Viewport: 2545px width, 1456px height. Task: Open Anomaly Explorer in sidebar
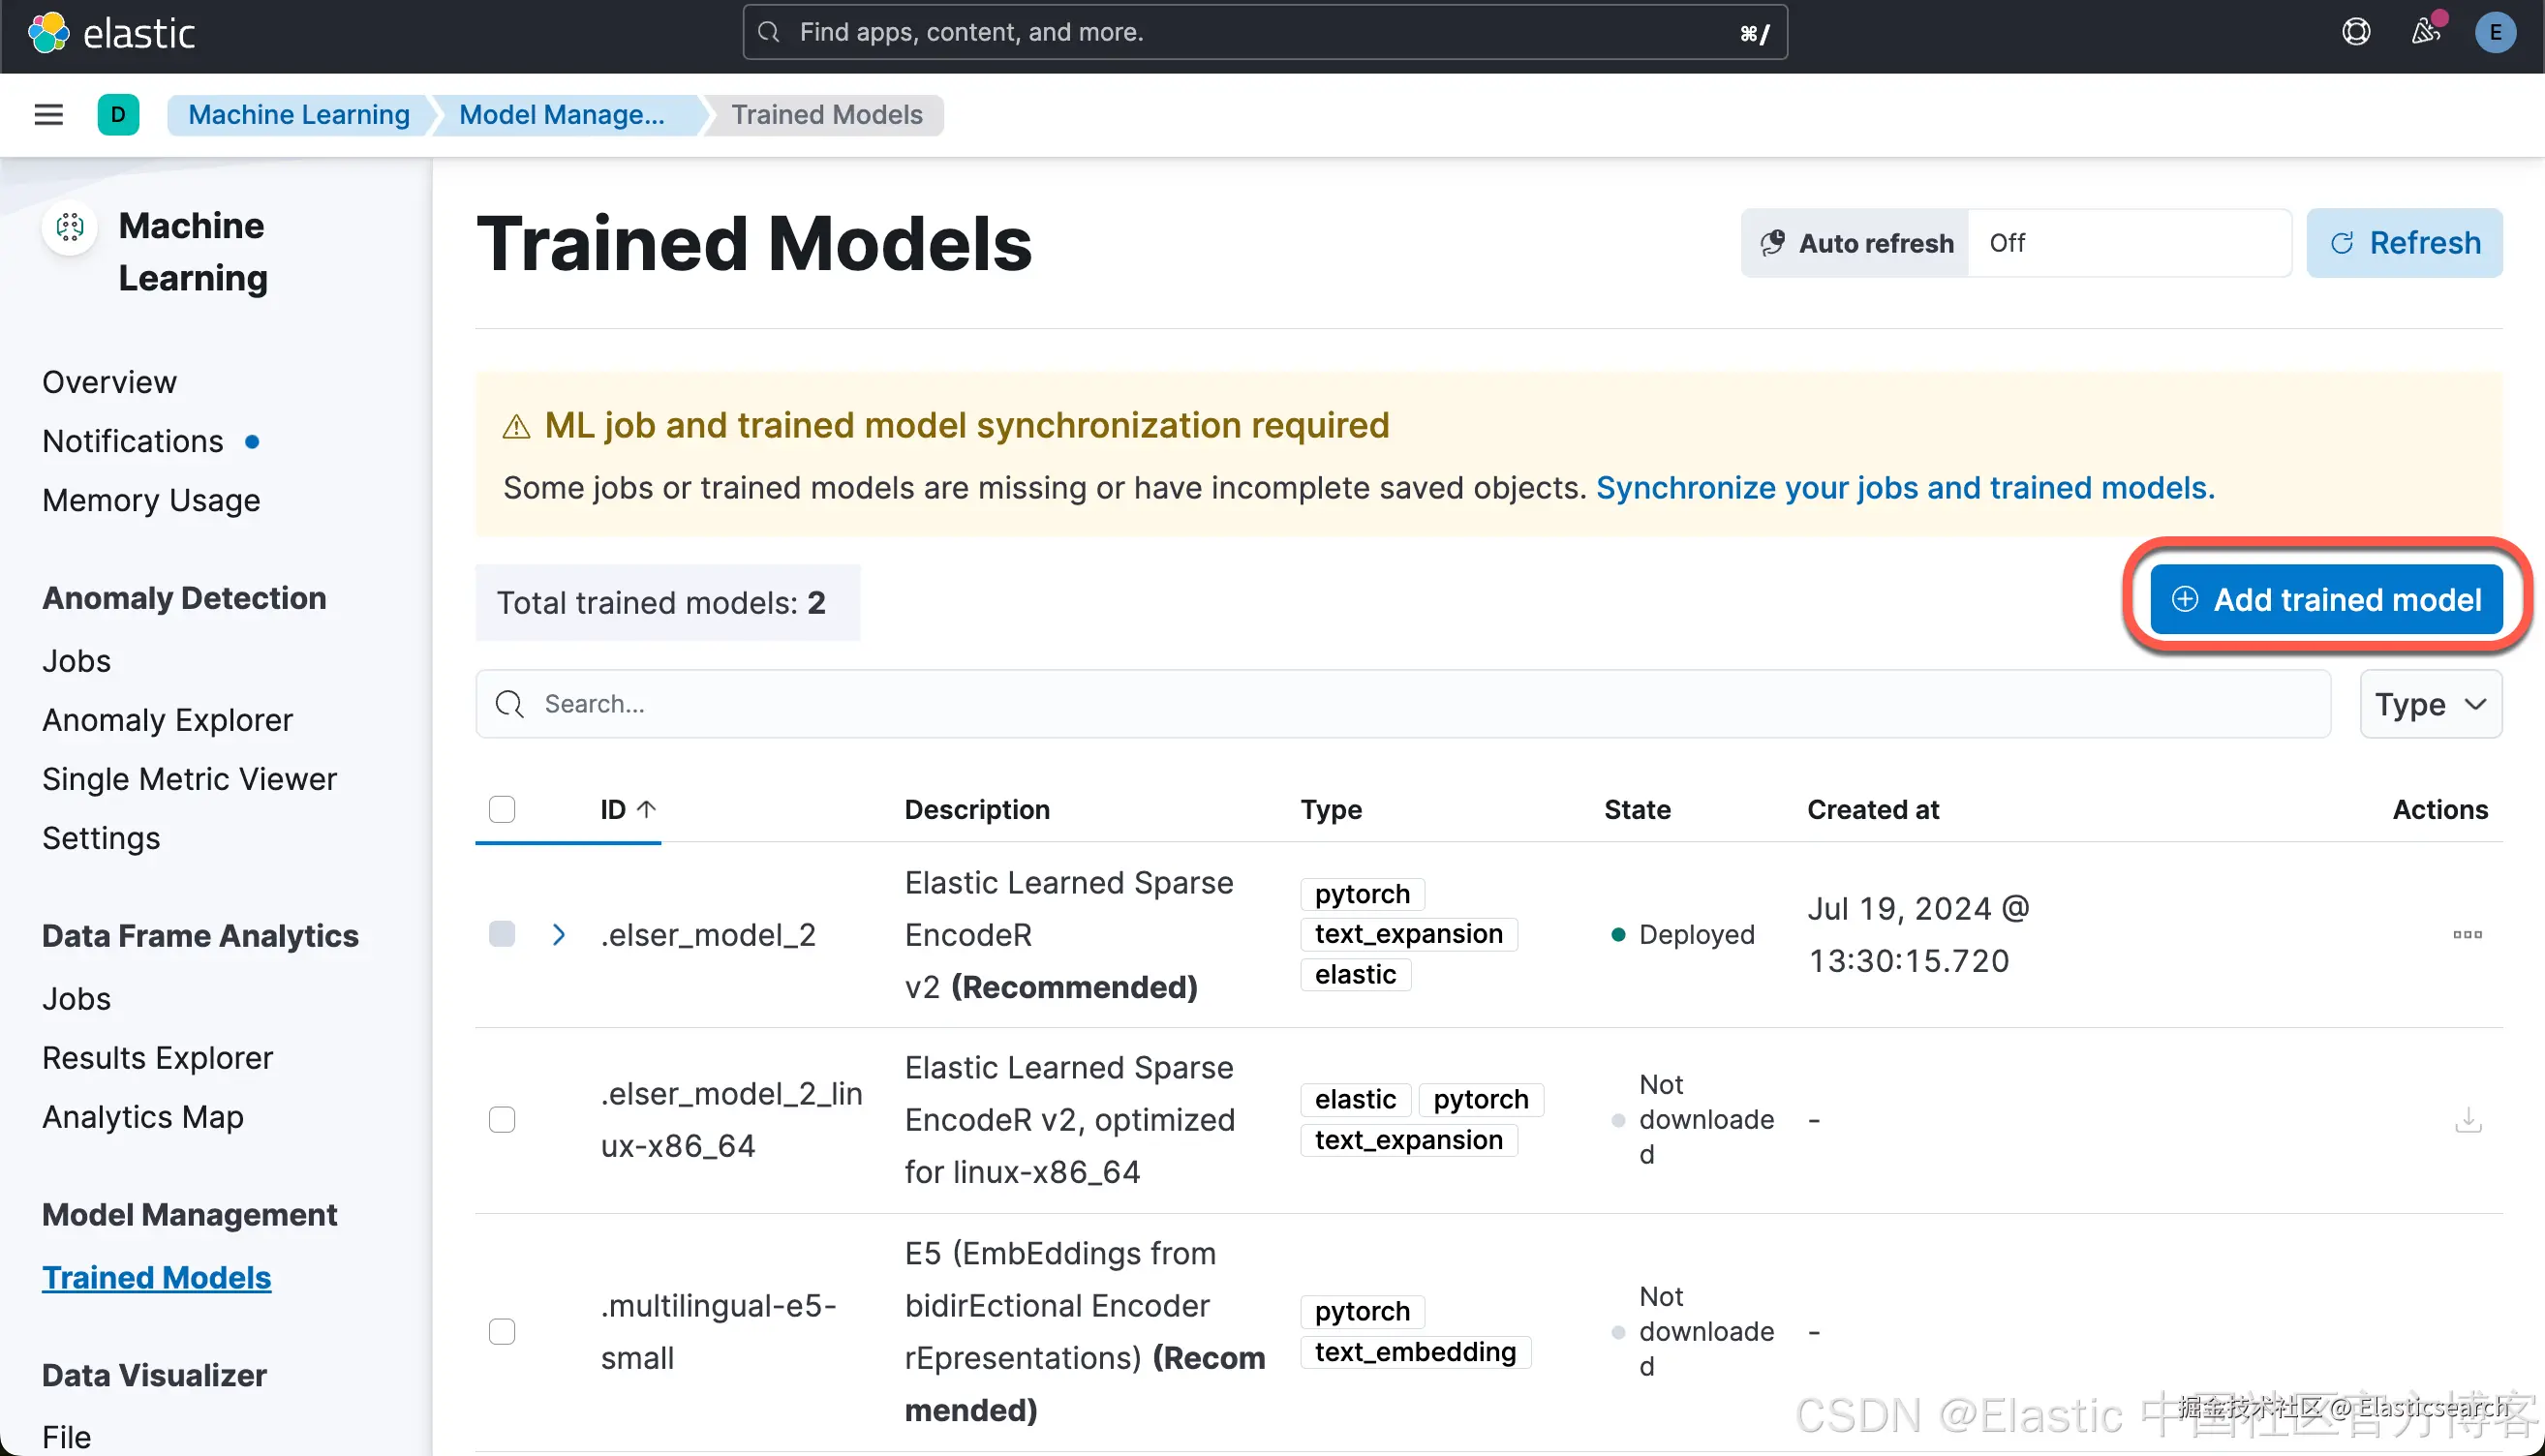[x=167, y=720]
